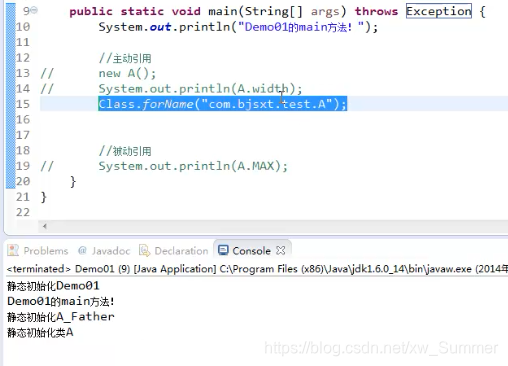
Task: Click console output 静态初始化A_Father
Action: click(x=61, y=317)
